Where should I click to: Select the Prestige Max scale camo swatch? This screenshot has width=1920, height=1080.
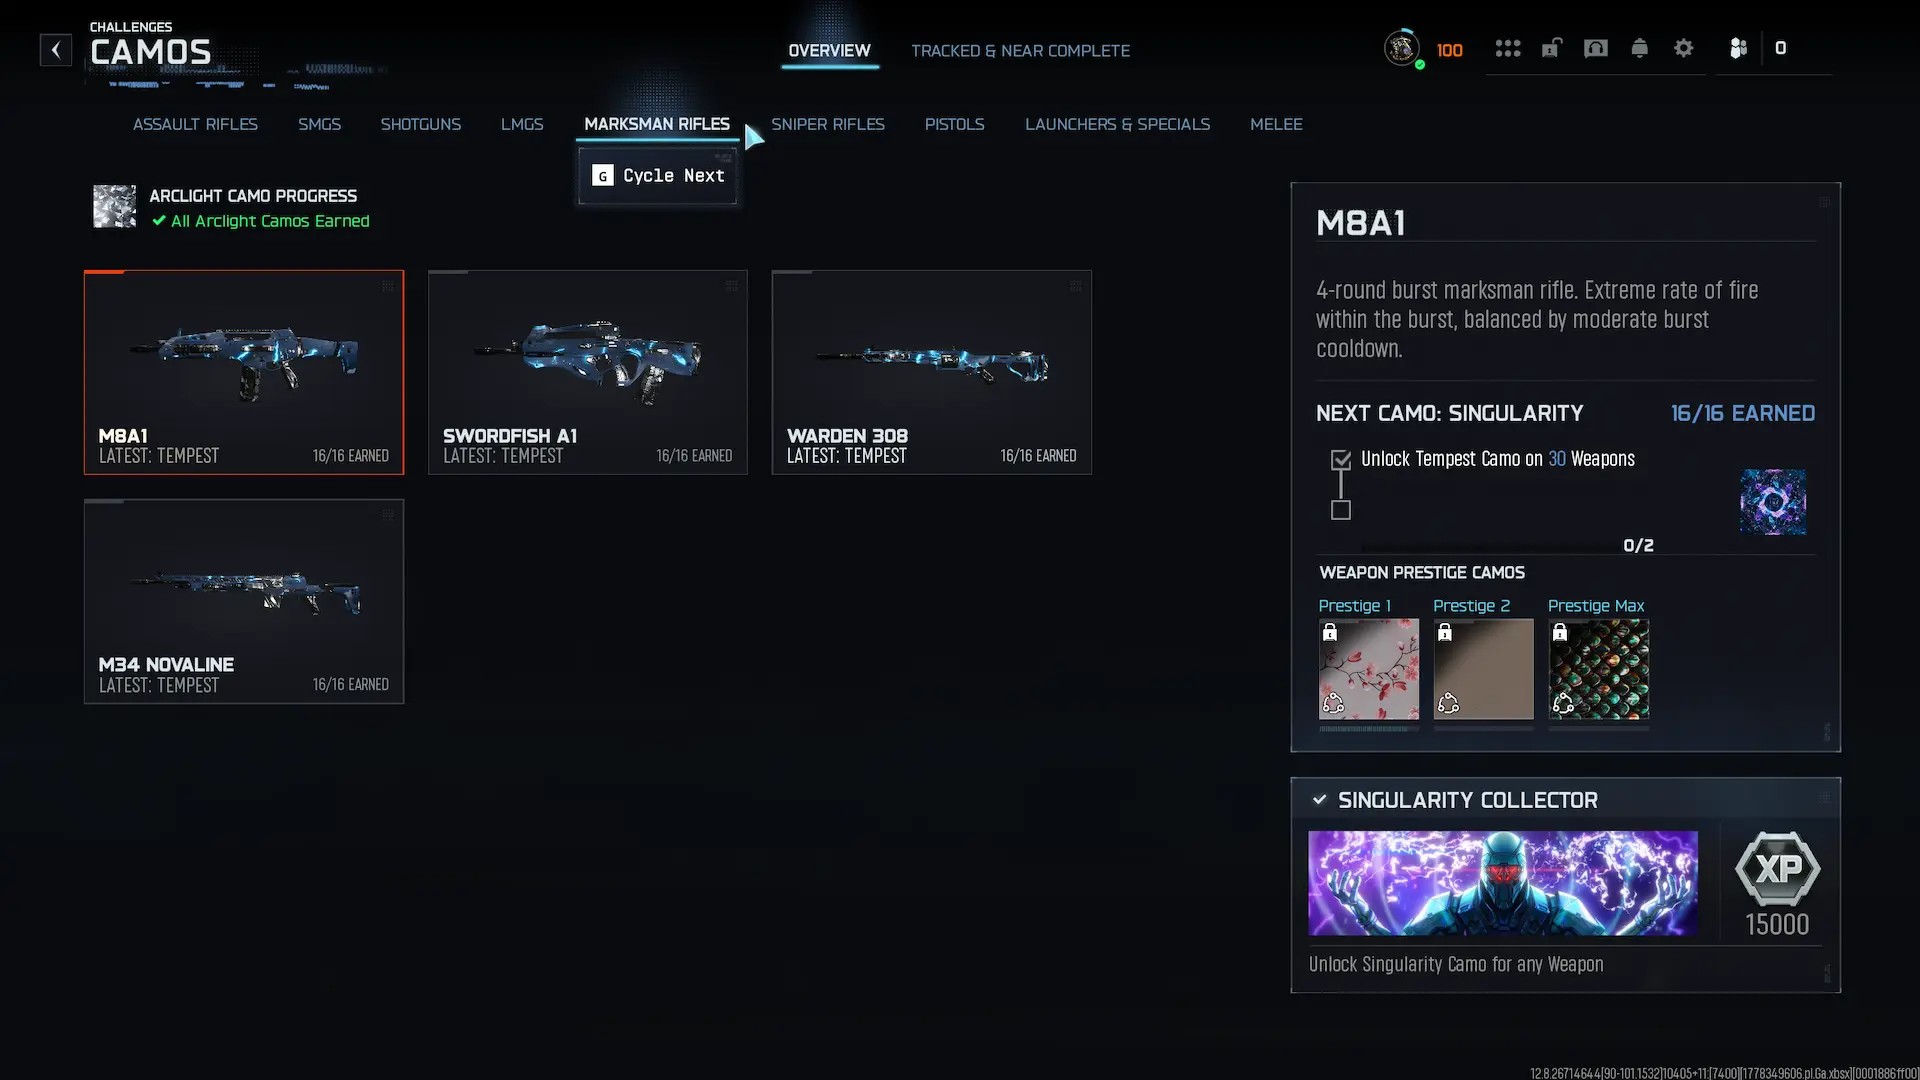click(1598, 669)
